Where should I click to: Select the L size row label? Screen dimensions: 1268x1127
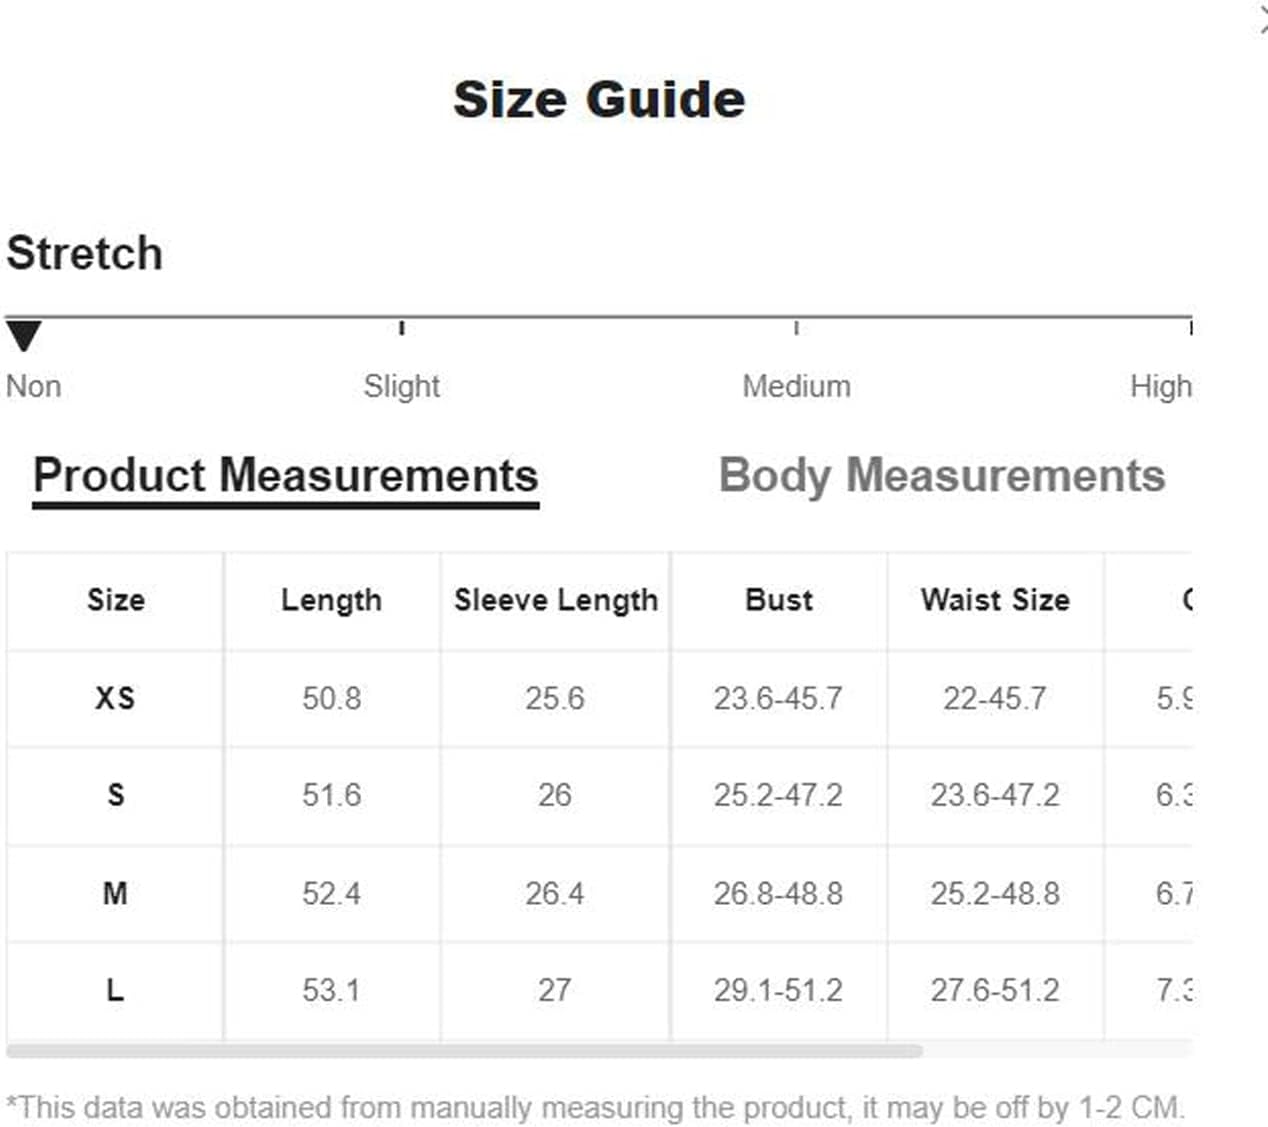(115, 990)
